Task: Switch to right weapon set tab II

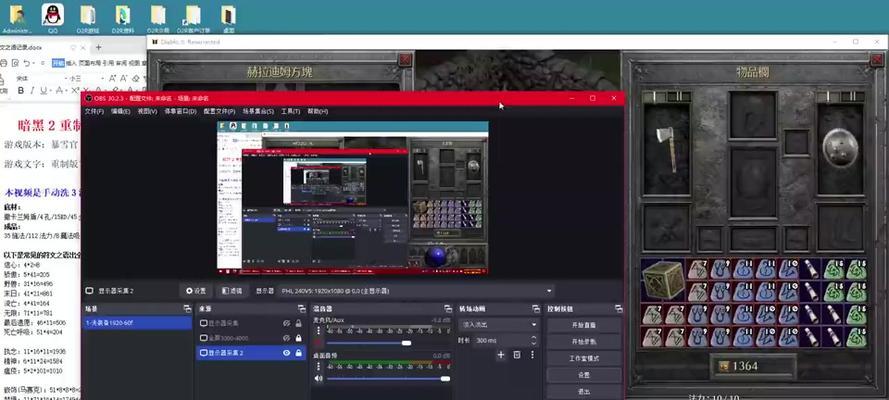Action: click(x=852, y=97)
